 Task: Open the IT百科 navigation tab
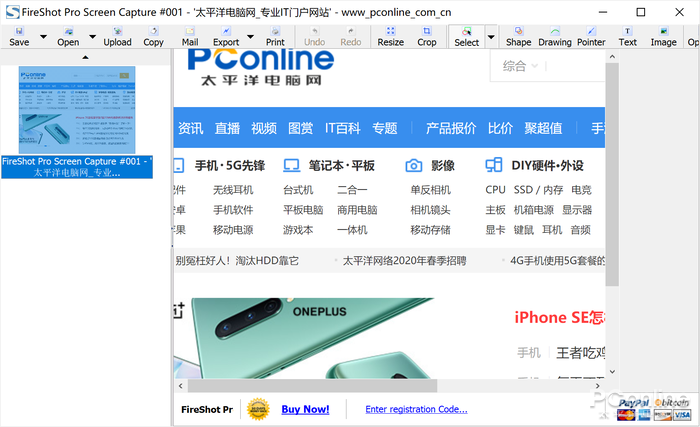342,128
